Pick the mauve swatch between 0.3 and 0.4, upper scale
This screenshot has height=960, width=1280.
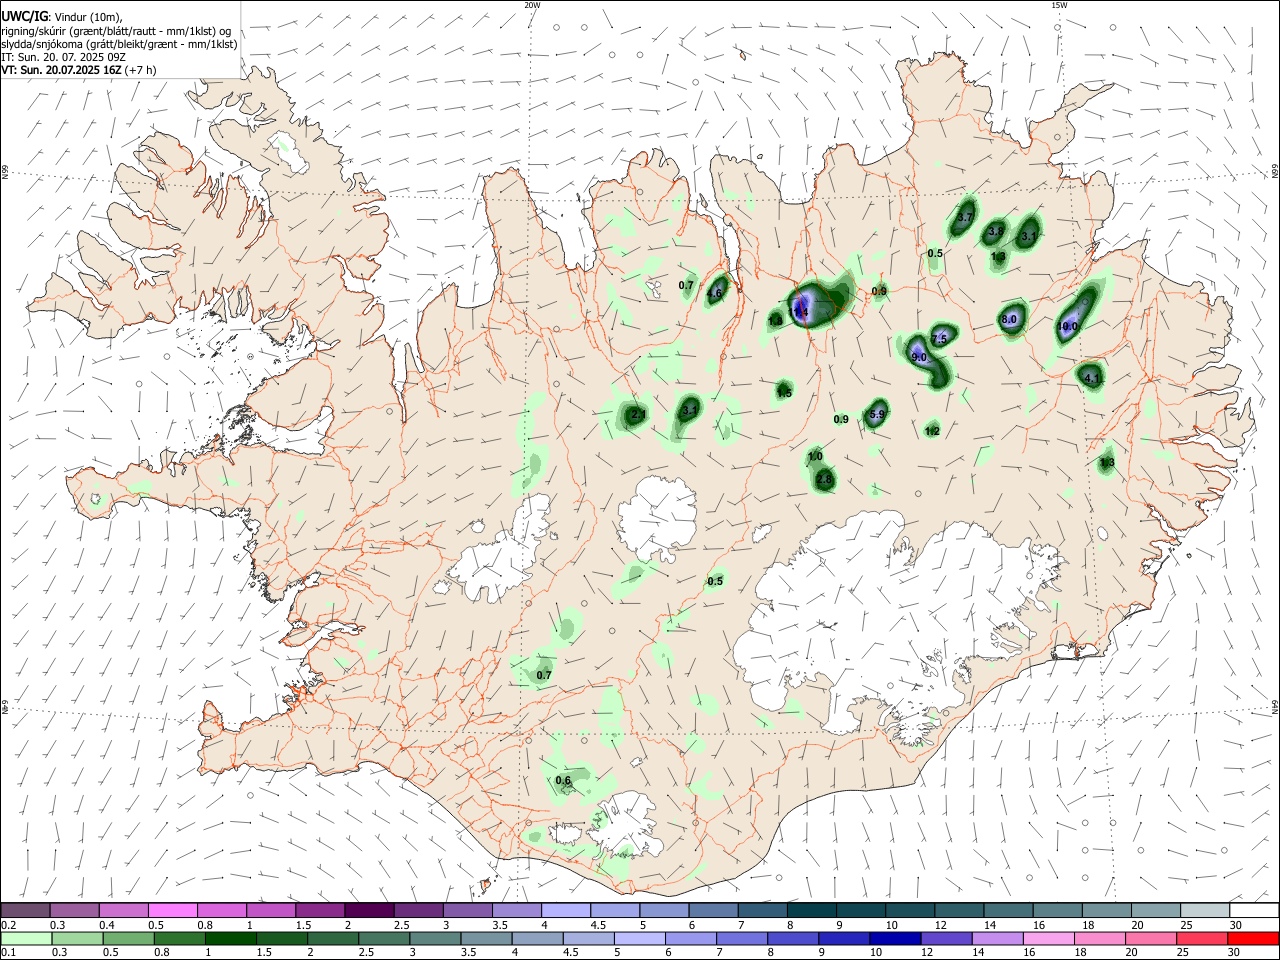coord(75,911)
